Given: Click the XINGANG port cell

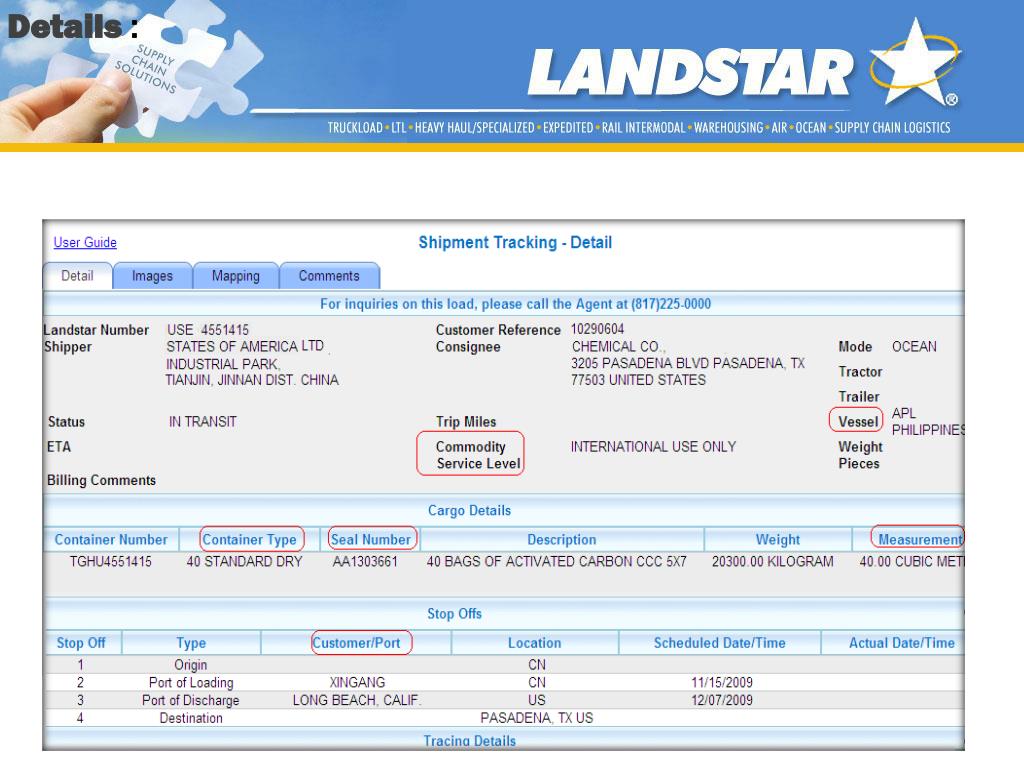Looking at the screenshot, I should click(357, 682).
